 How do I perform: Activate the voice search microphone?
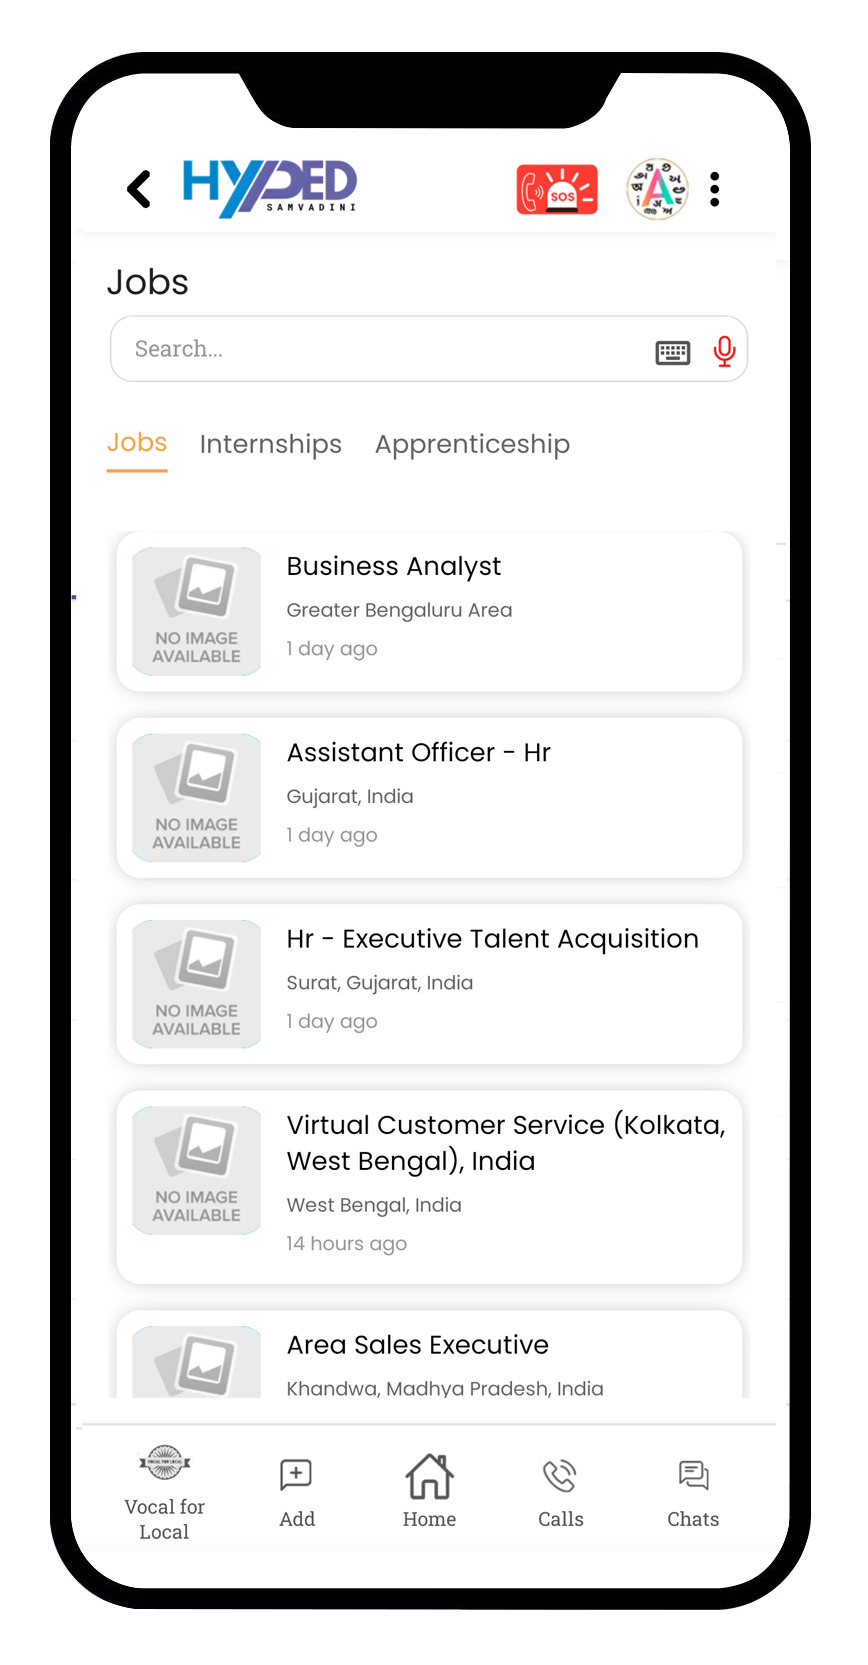click(725, 351)
